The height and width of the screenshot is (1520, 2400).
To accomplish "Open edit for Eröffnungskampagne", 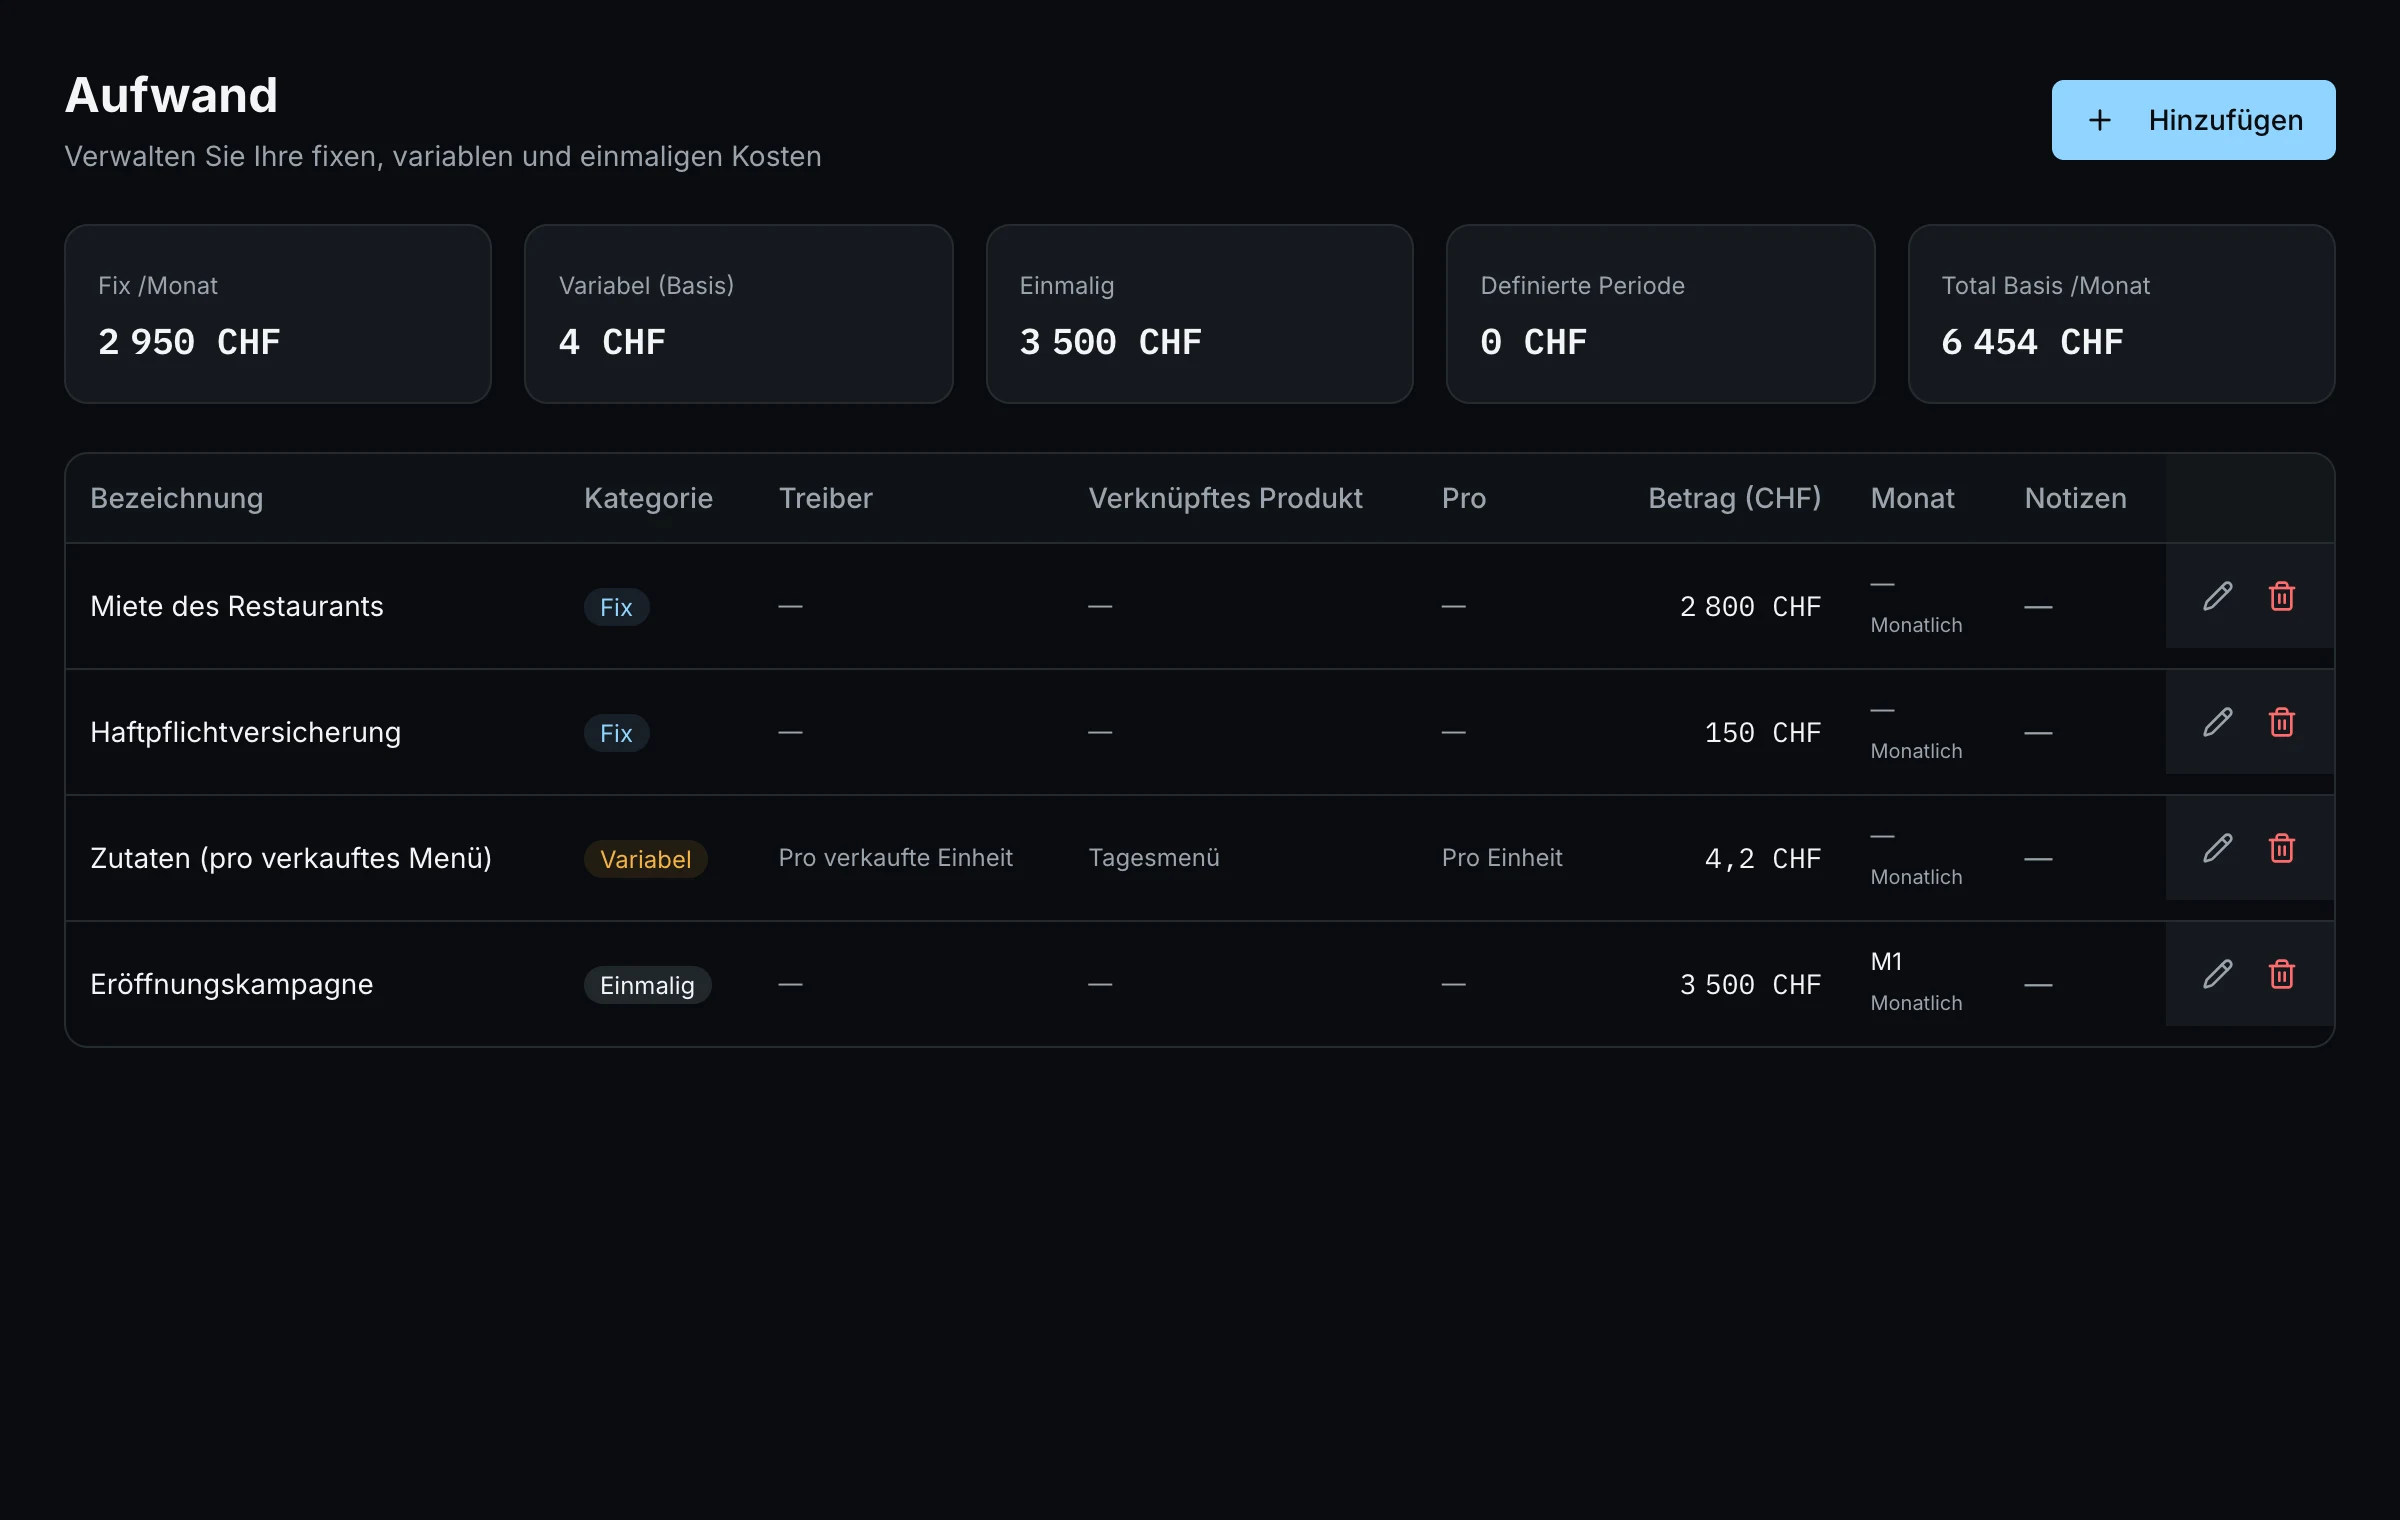I will point(2217,974).
